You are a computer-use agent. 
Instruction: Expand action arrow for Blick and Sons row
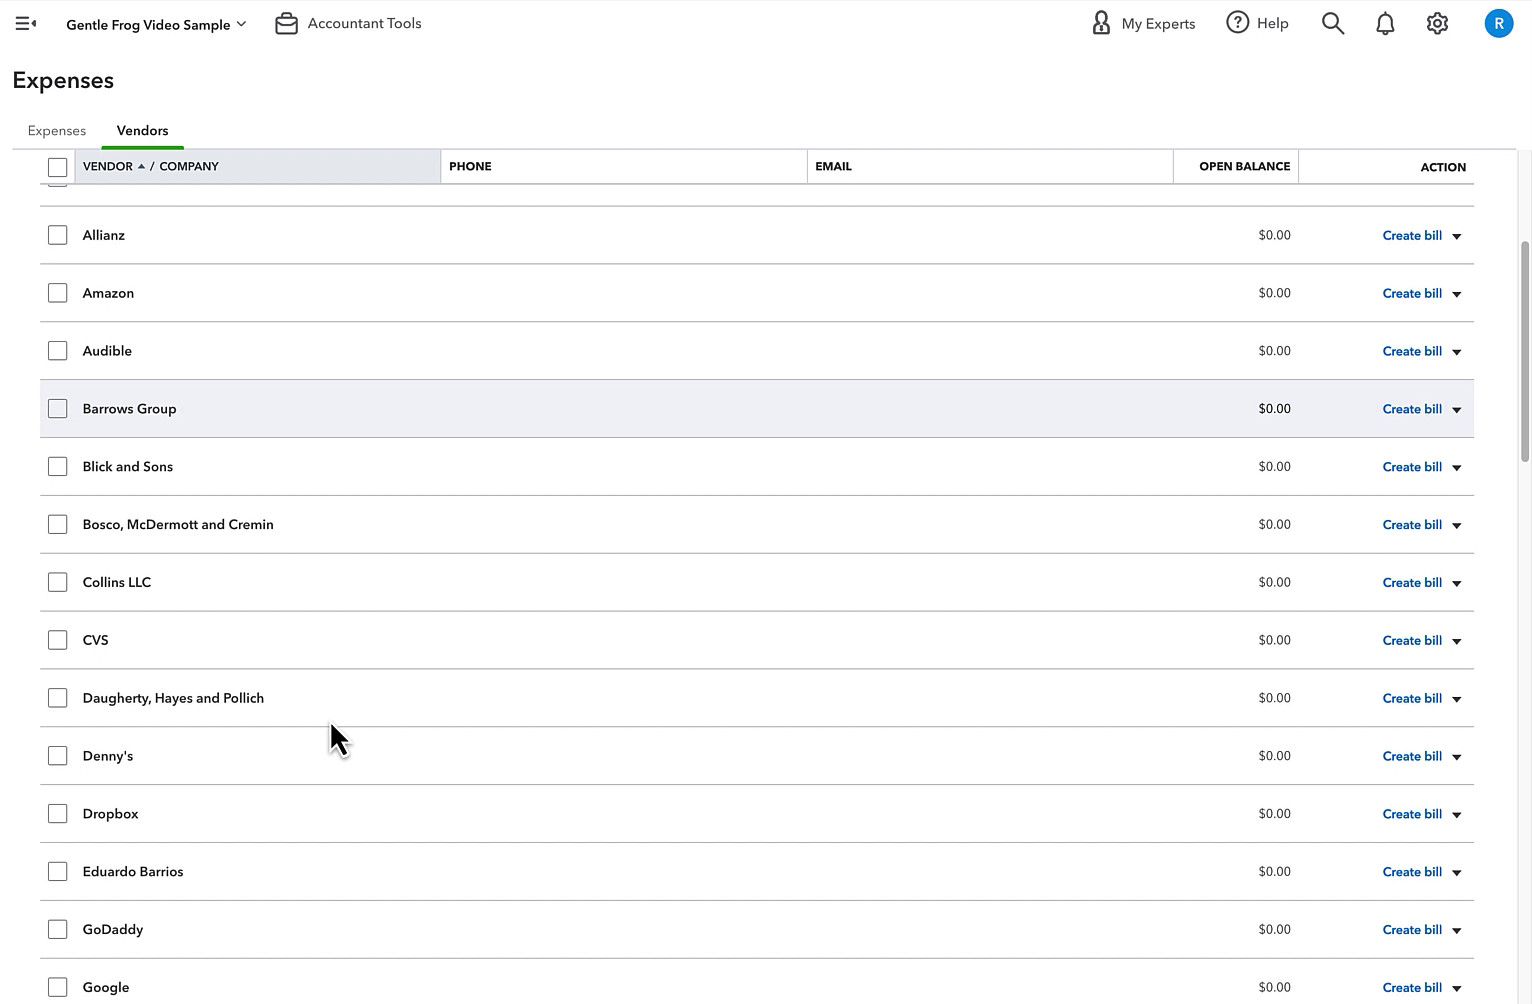(1457, 468)
